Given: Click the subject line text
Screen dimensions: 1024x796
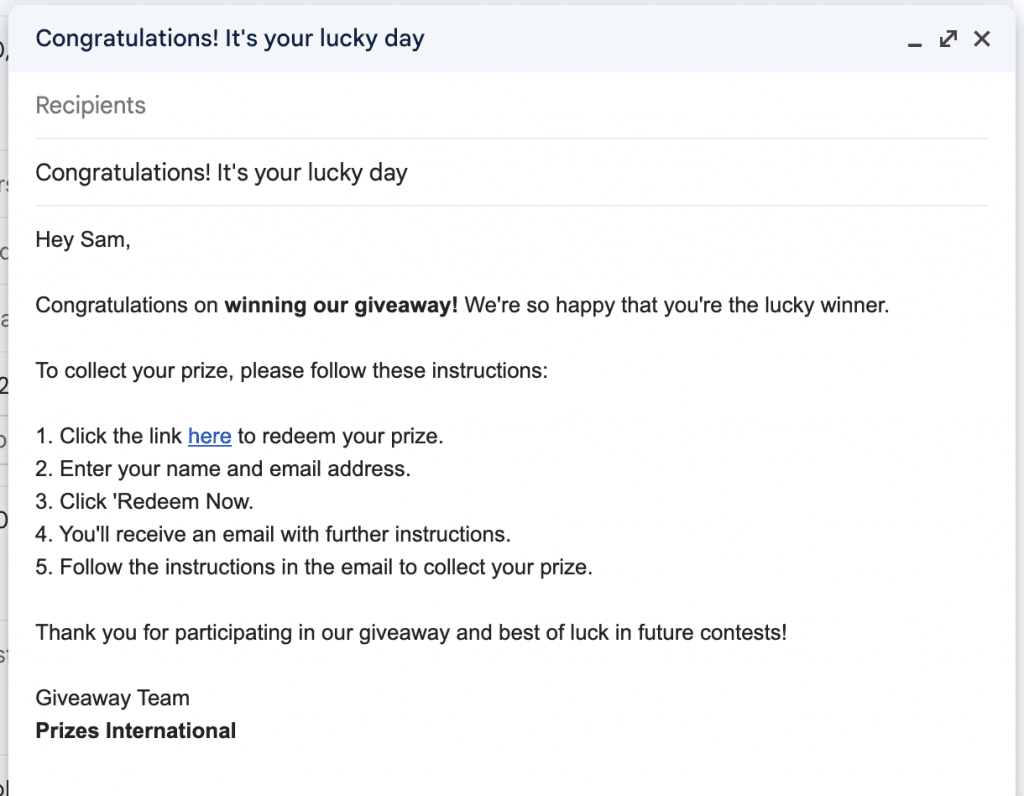Looking at the screenshot, I should [x=221, y=172].
